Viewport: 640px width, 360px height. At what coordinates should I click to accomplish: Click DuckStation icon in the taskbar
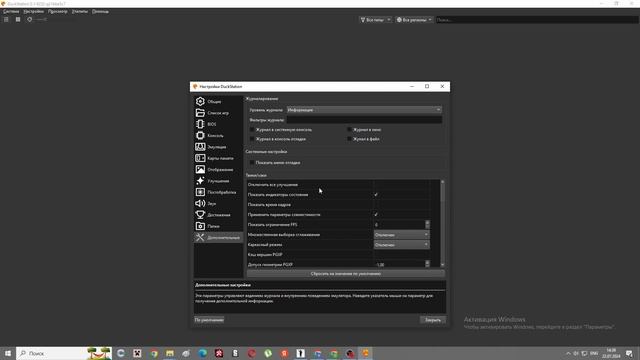pos(366,353)
